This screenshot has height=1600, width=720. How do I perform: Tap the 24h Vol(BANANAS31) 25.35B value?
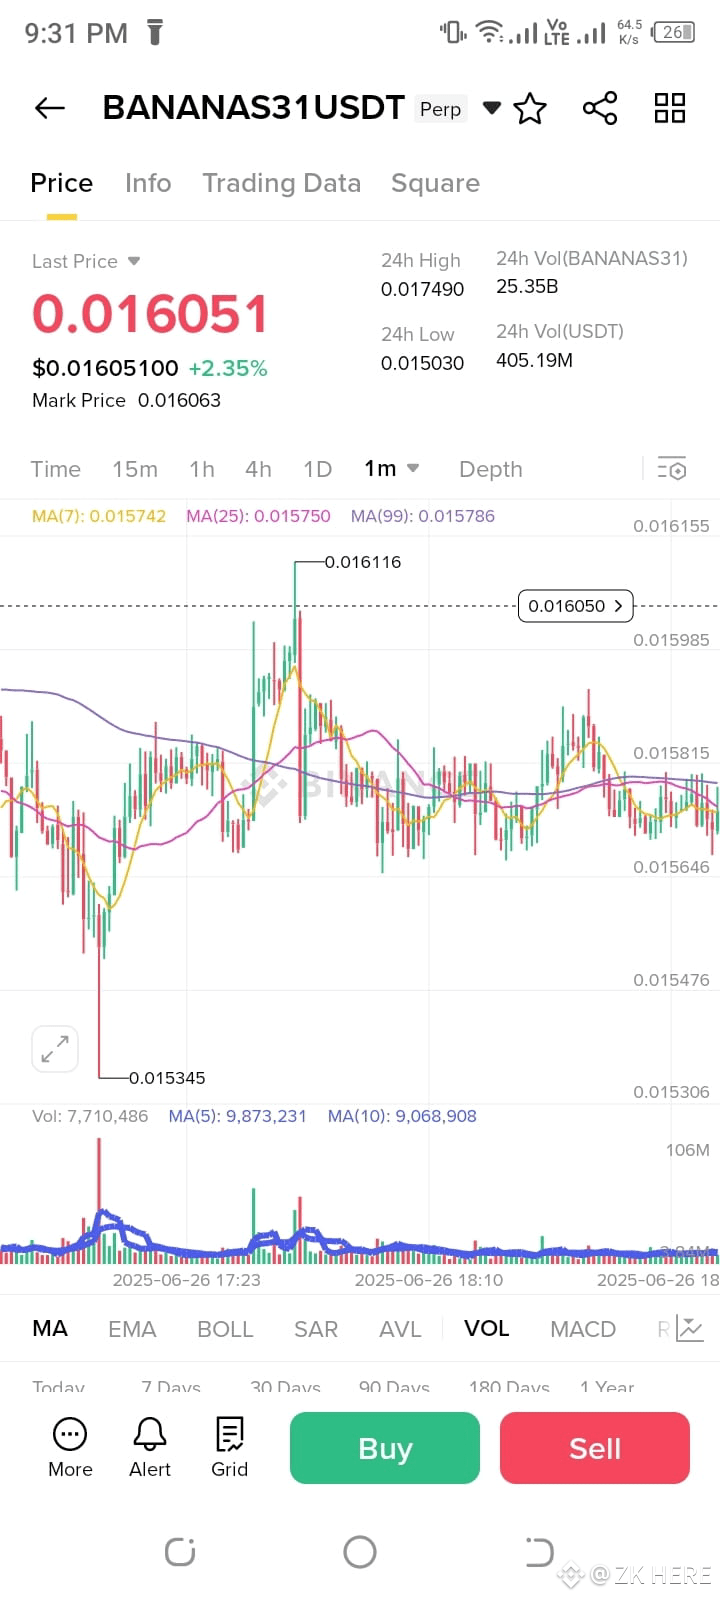[527, 286]
